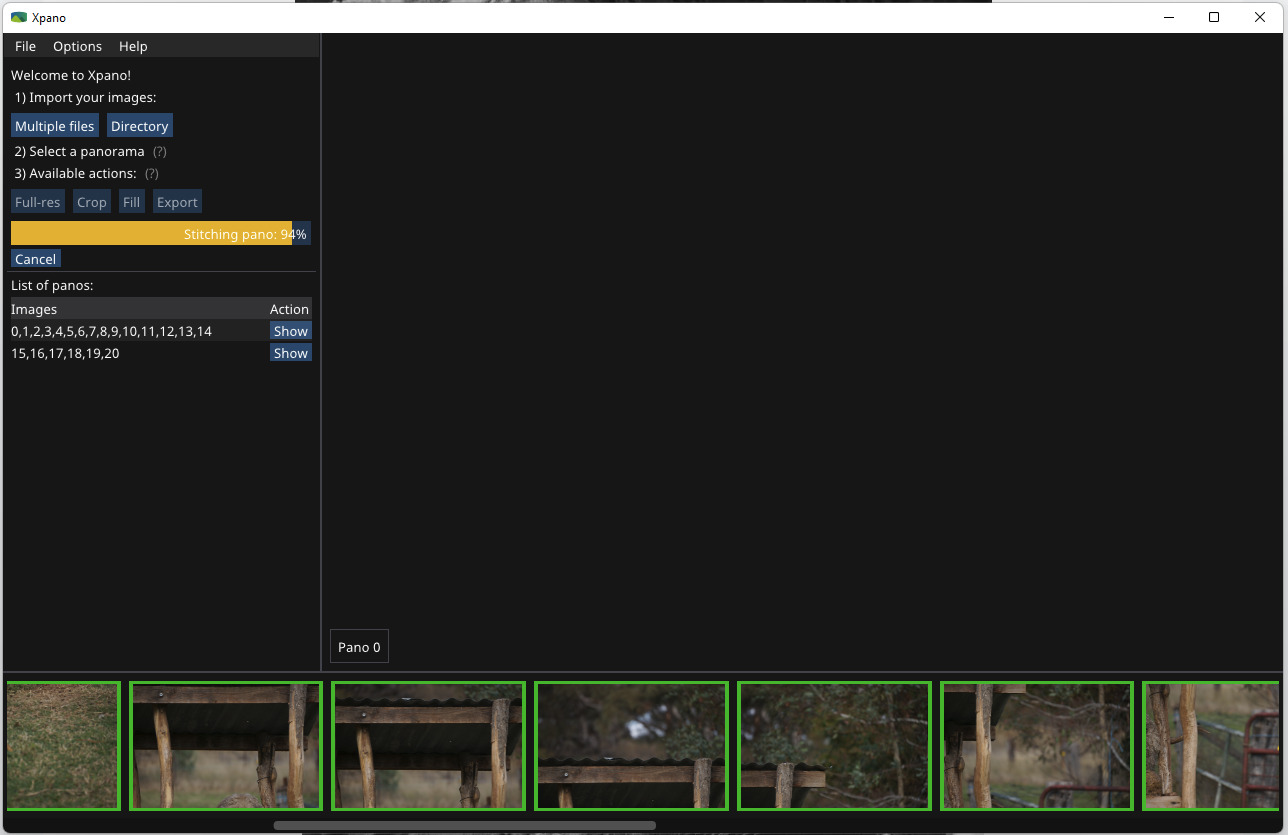
Task: Click help hint next to Select a panorama
Action: pos(159,152)
